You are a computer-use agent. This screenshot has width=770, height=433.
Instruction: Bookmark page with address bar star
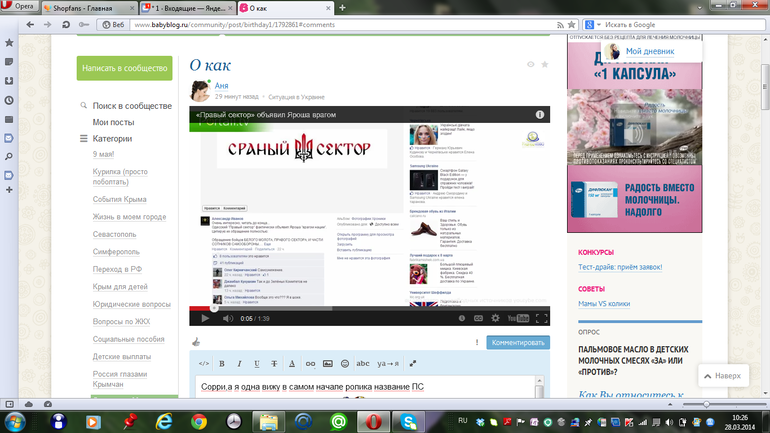tap(571, 25)
